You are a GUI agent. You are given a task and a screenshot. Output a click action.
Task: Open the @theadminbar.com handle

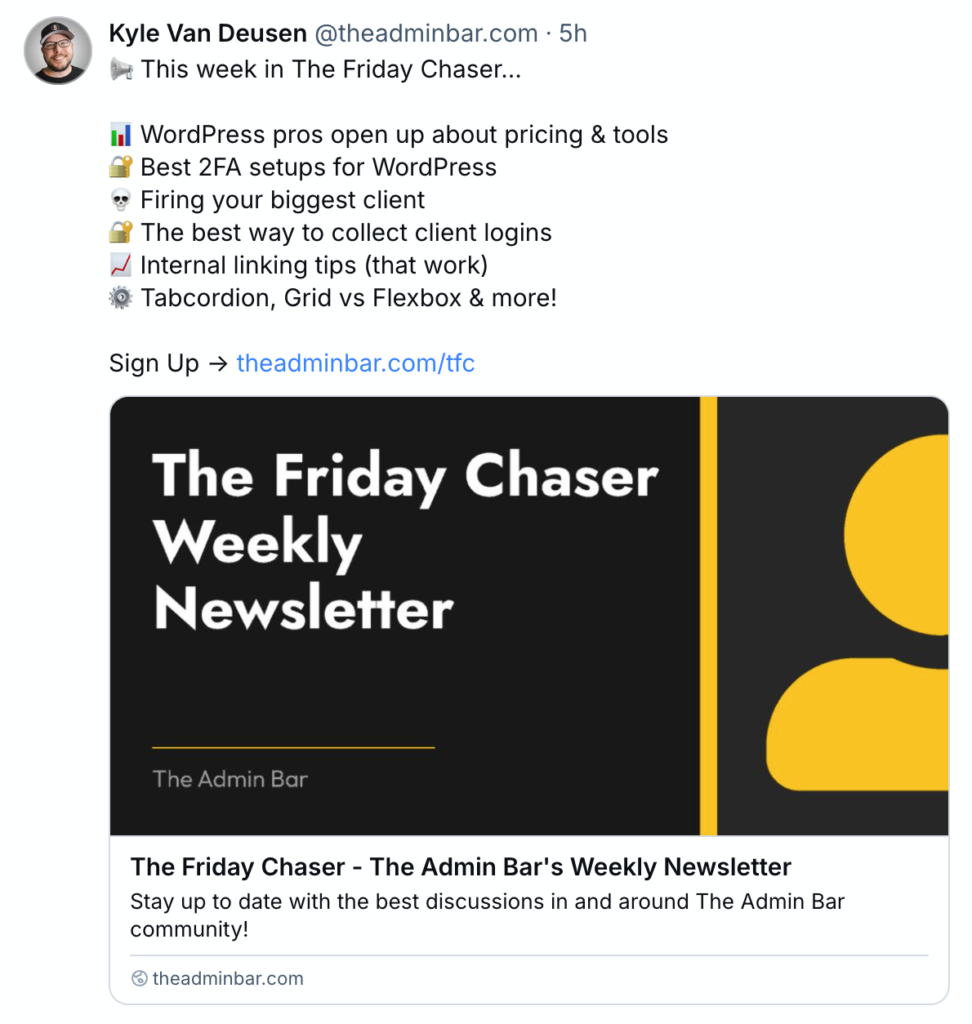click(426, 33)
